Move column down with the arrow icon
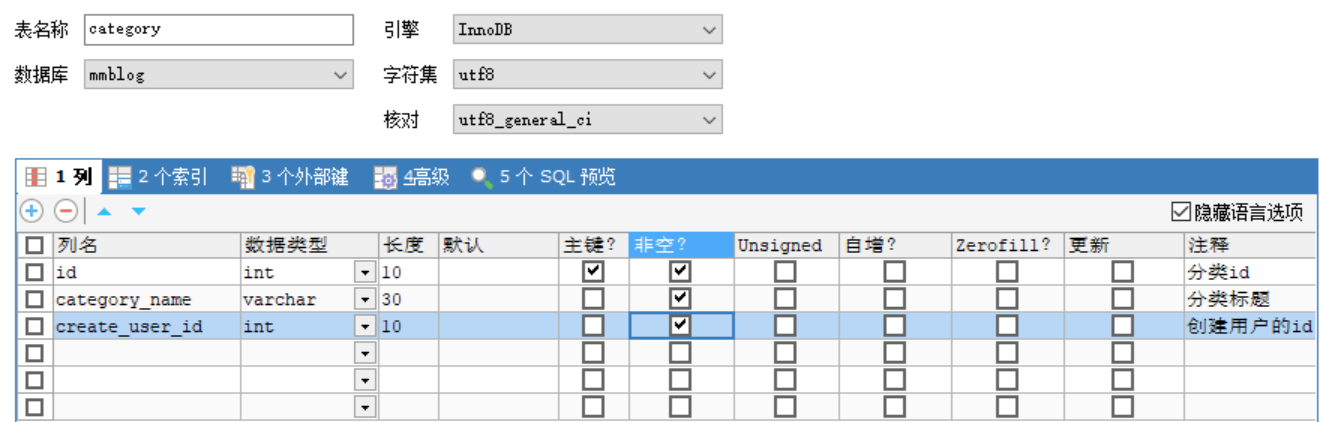The height and width of the screenshot is (422, 1320). point(138,211)
